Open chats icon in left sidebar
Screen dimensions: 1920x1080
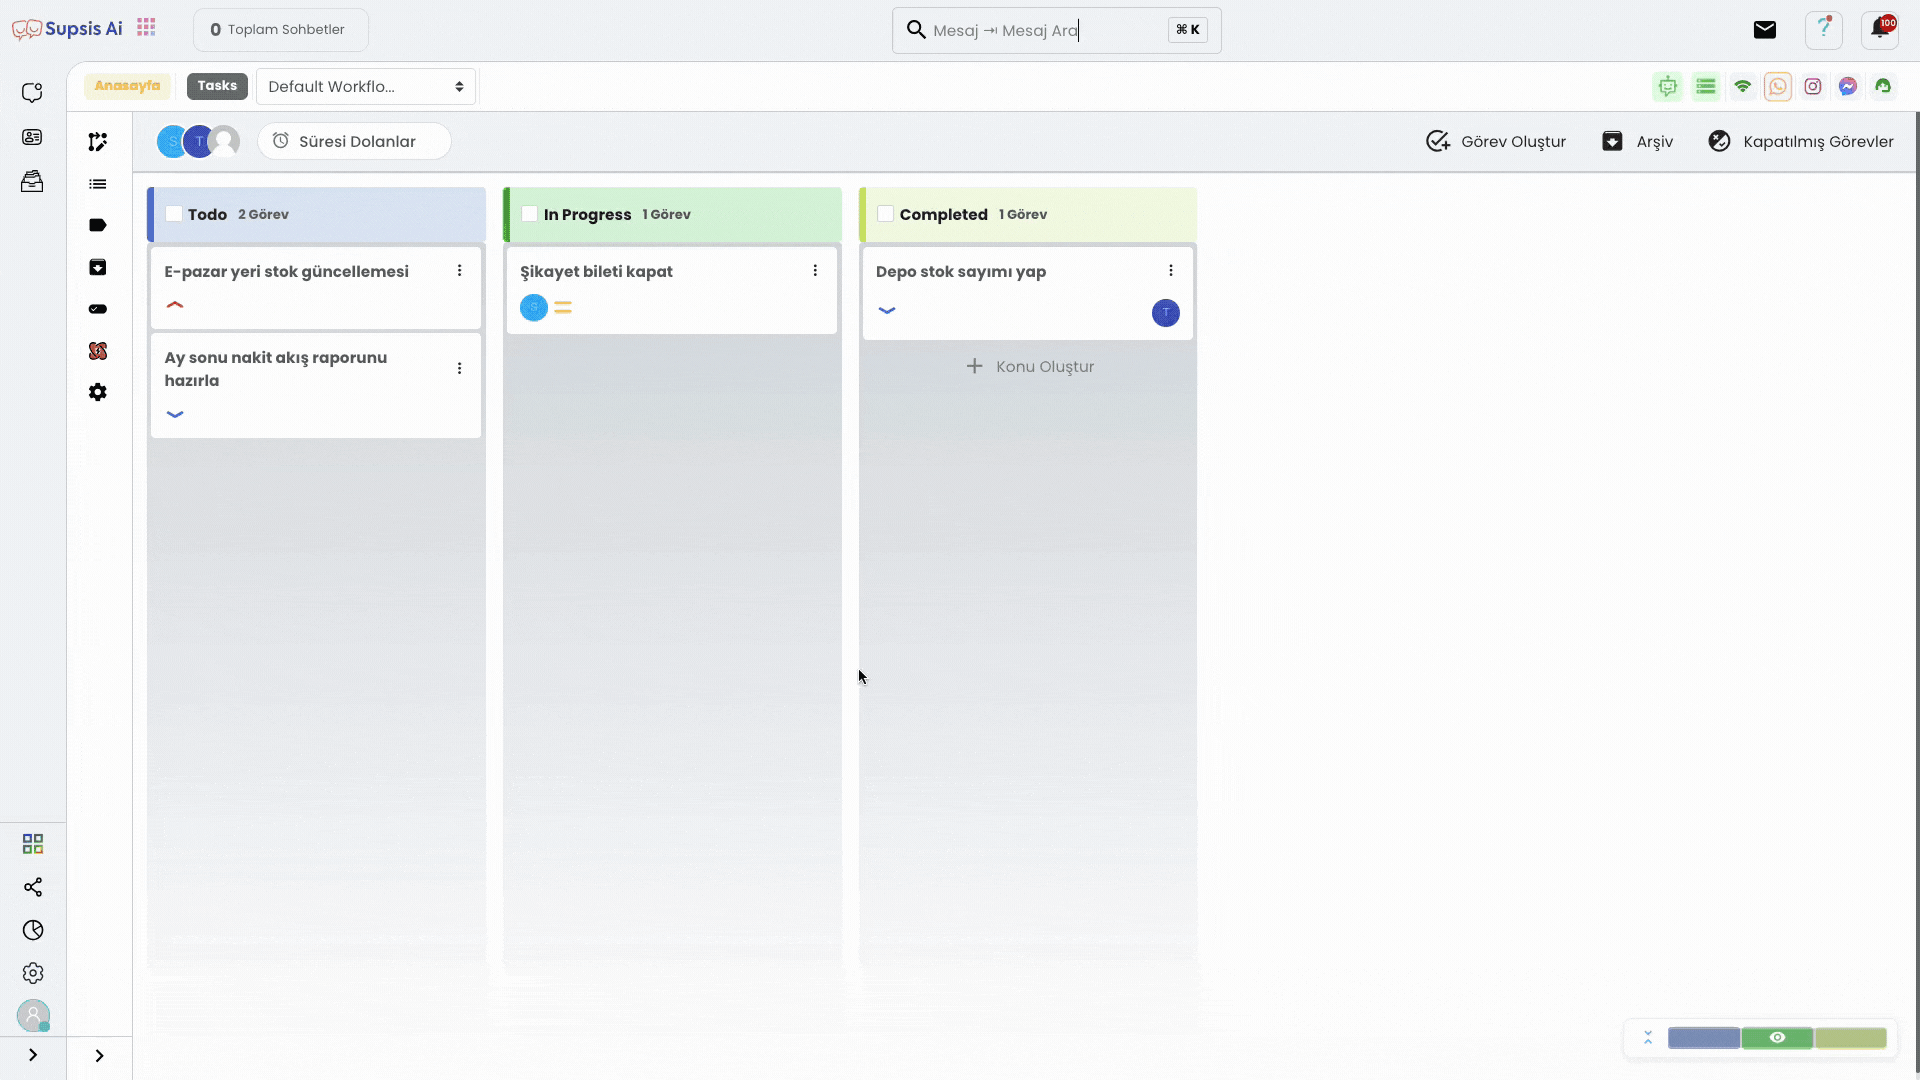click(32, 93)
